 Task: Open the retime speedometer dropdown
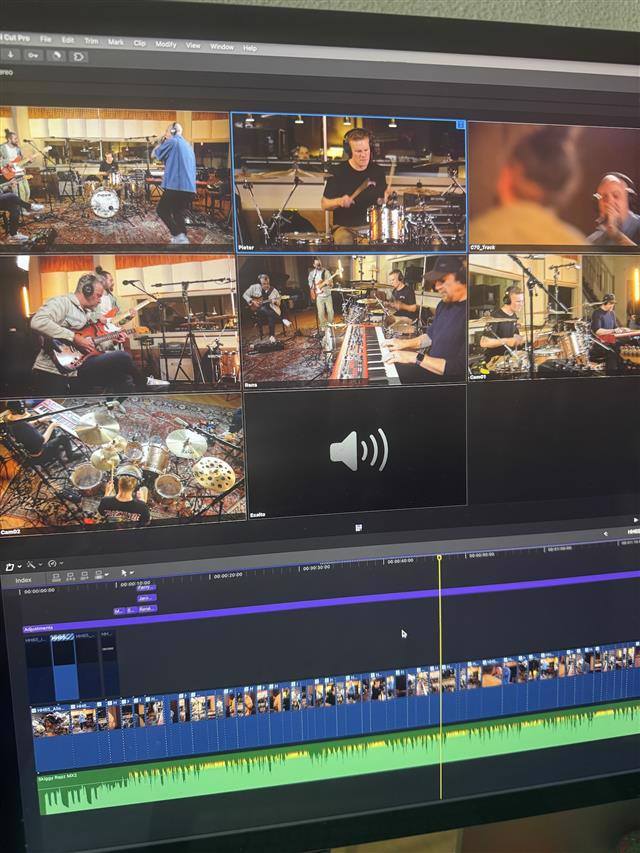(x=55, y=564)
